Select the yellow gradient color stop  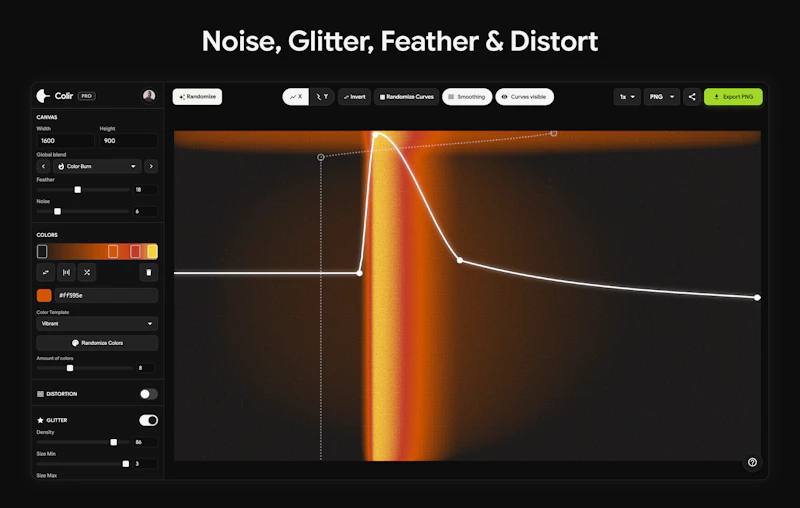coord(152,251)
